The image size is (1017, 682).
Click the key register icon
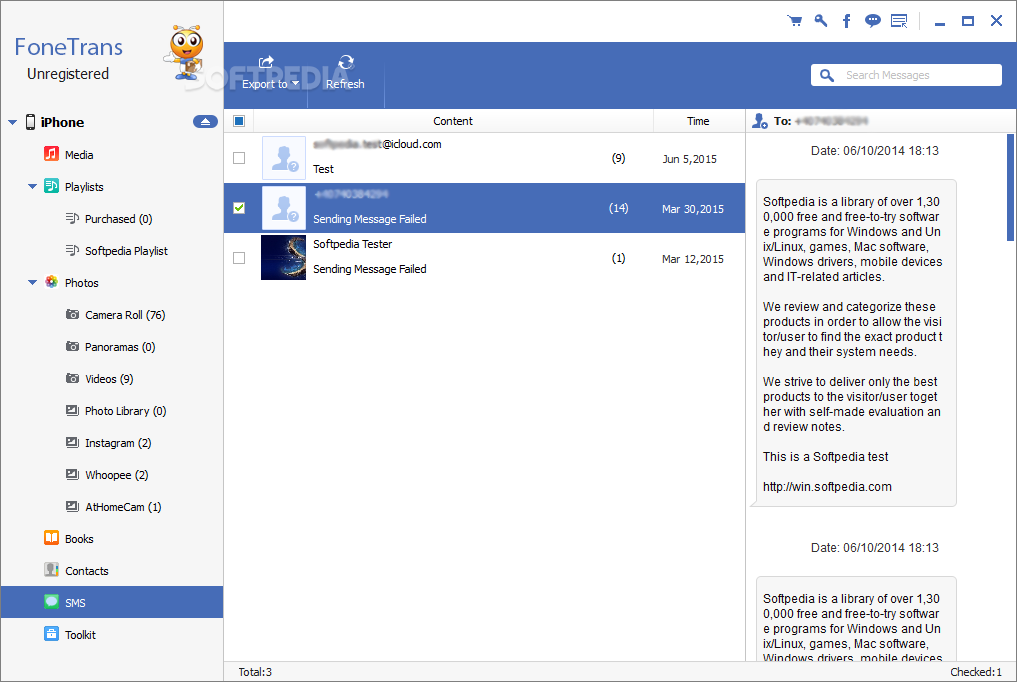(x=821, y=21)
